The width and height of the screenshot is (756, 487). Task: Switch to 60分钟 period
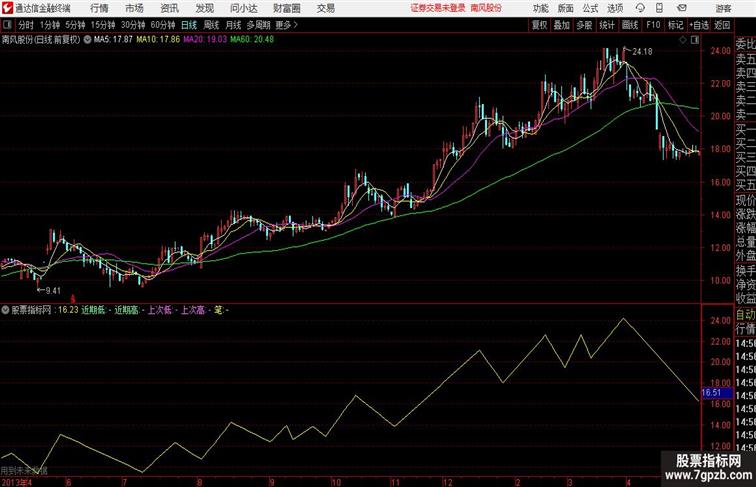click(163, 25)
